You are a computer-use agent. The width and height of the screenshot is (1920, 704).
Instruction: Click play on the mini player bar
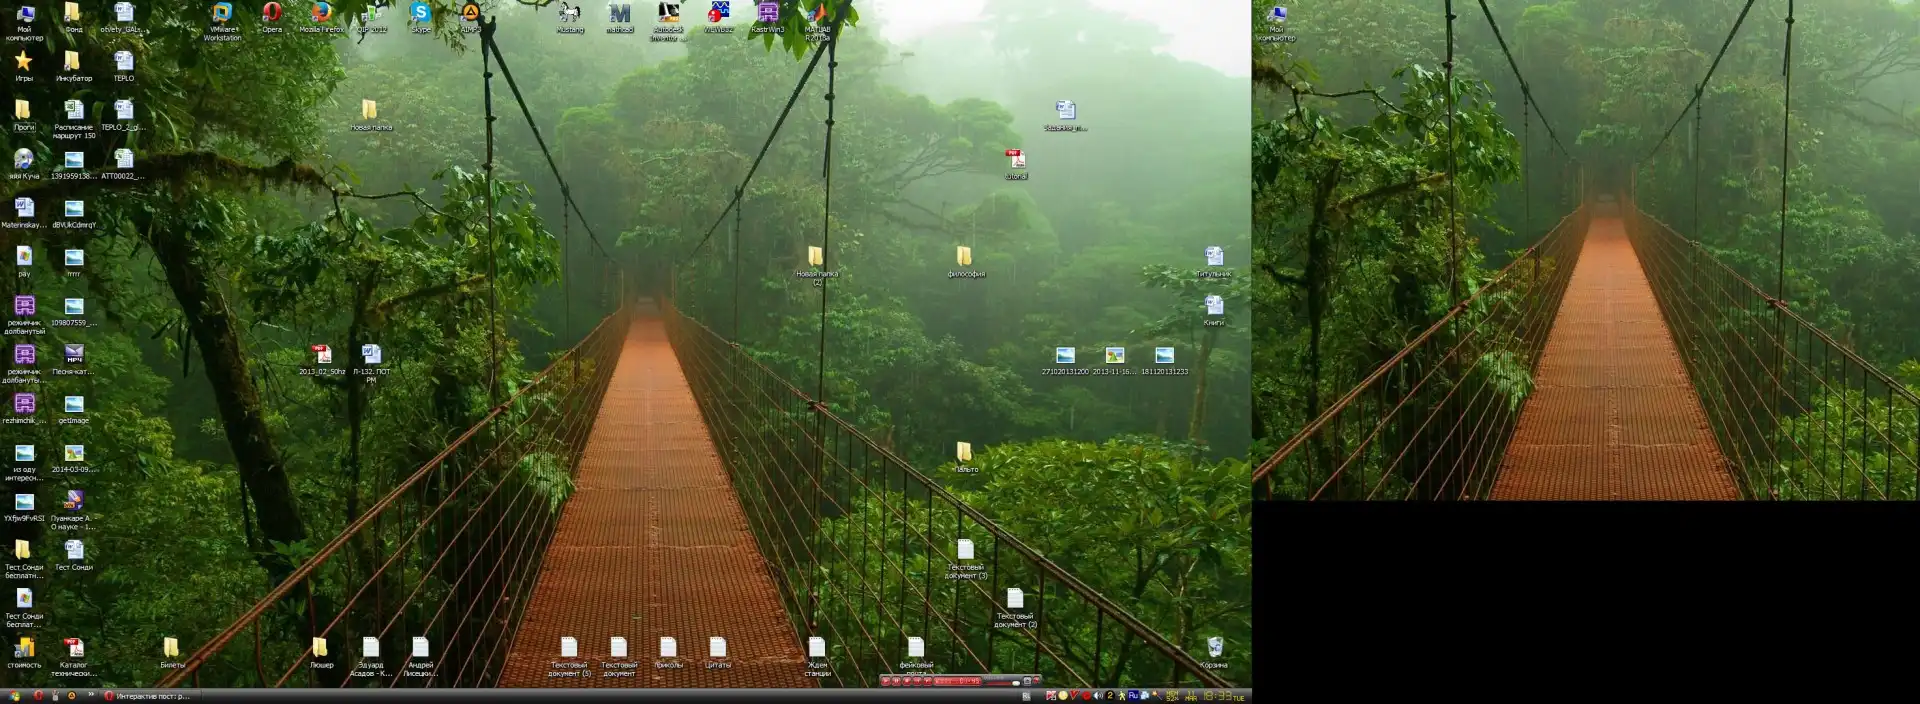coord(886,681)
